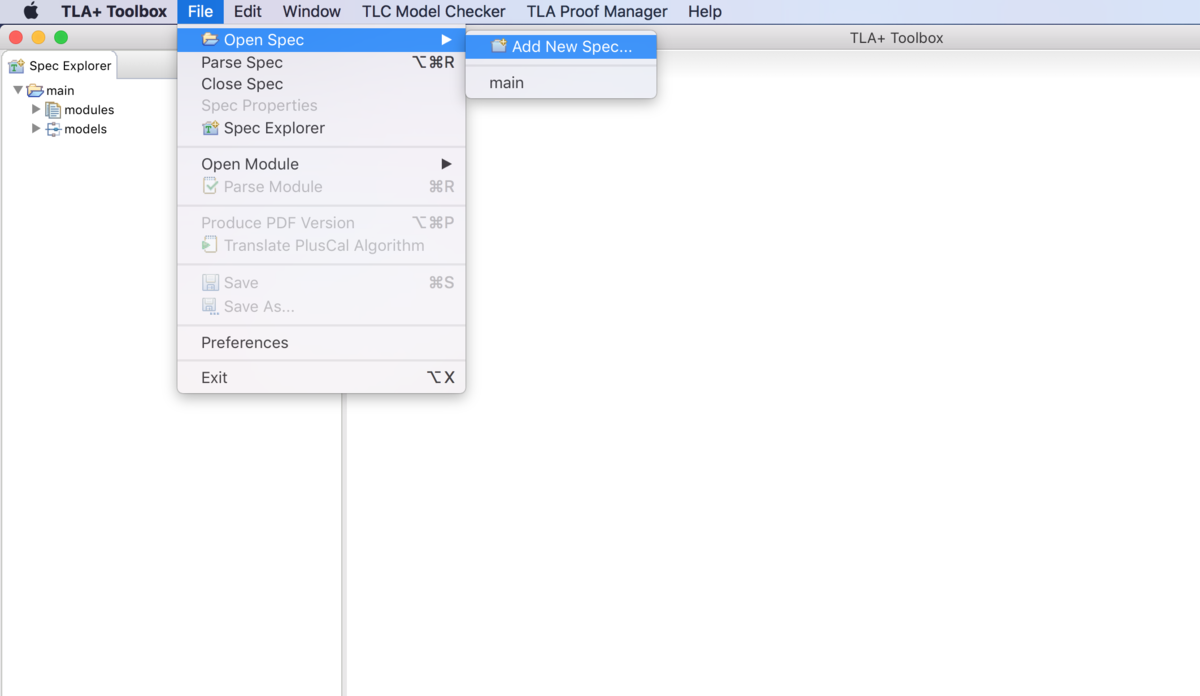Screen dimensions: 1200x696
Task: Expand the models tree node
Action: 37,128
